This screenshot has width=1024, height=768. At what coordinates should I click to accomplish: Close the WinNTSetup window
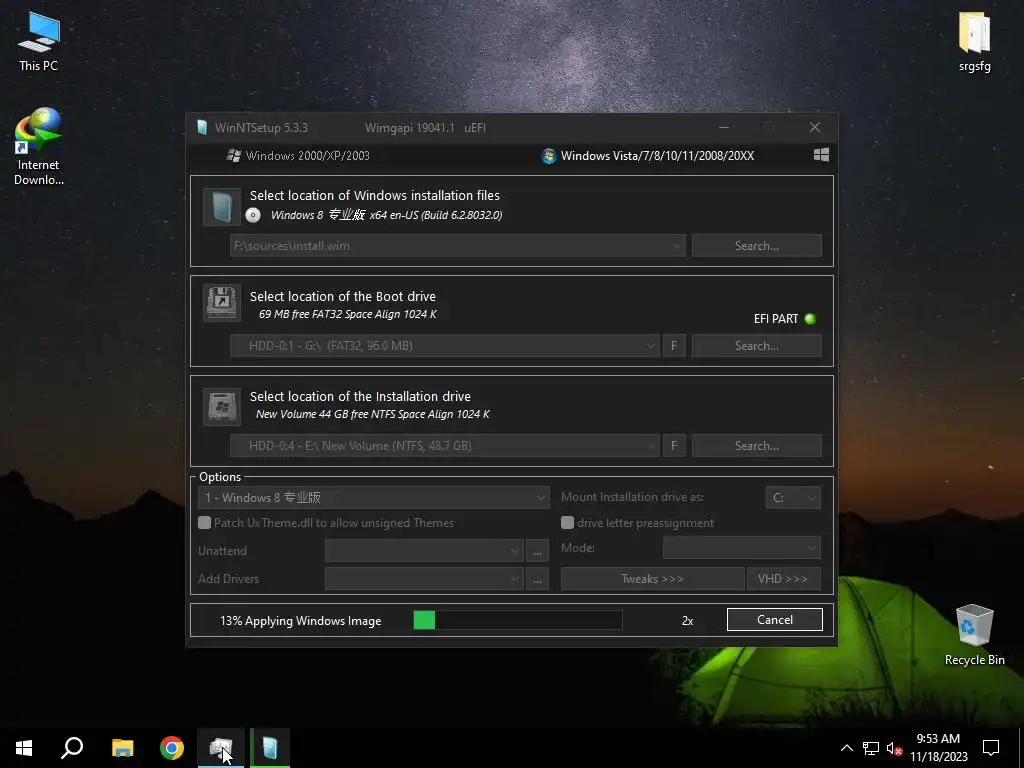[x=814, y=127]
